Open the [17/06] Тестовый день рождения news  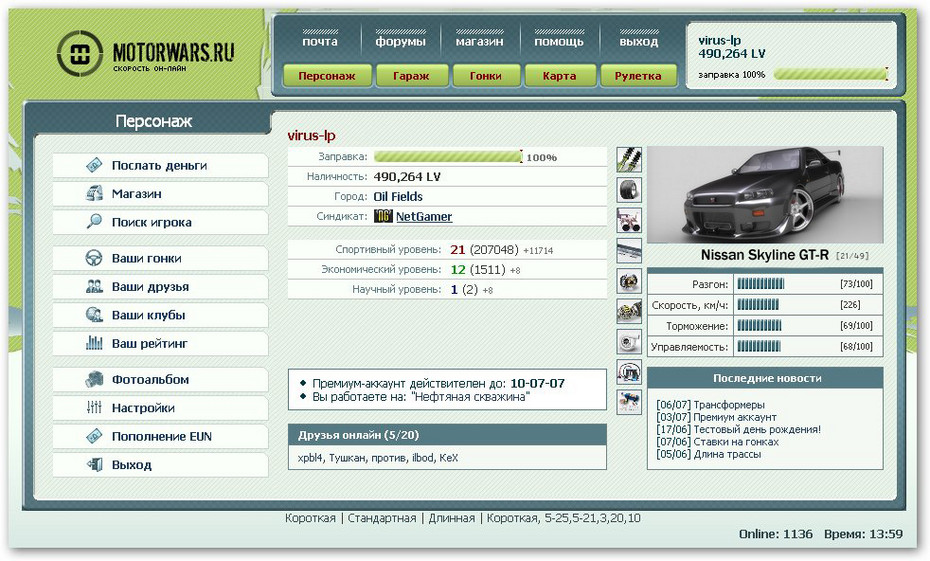[x=738, y=429]
